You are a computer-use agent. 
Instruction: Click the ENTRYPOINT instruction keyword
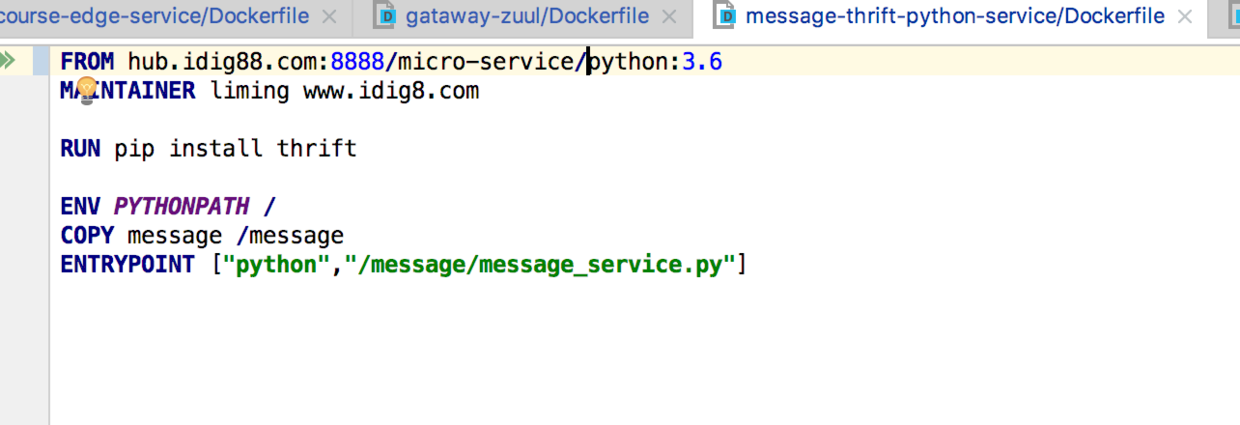tap(127, 265)
